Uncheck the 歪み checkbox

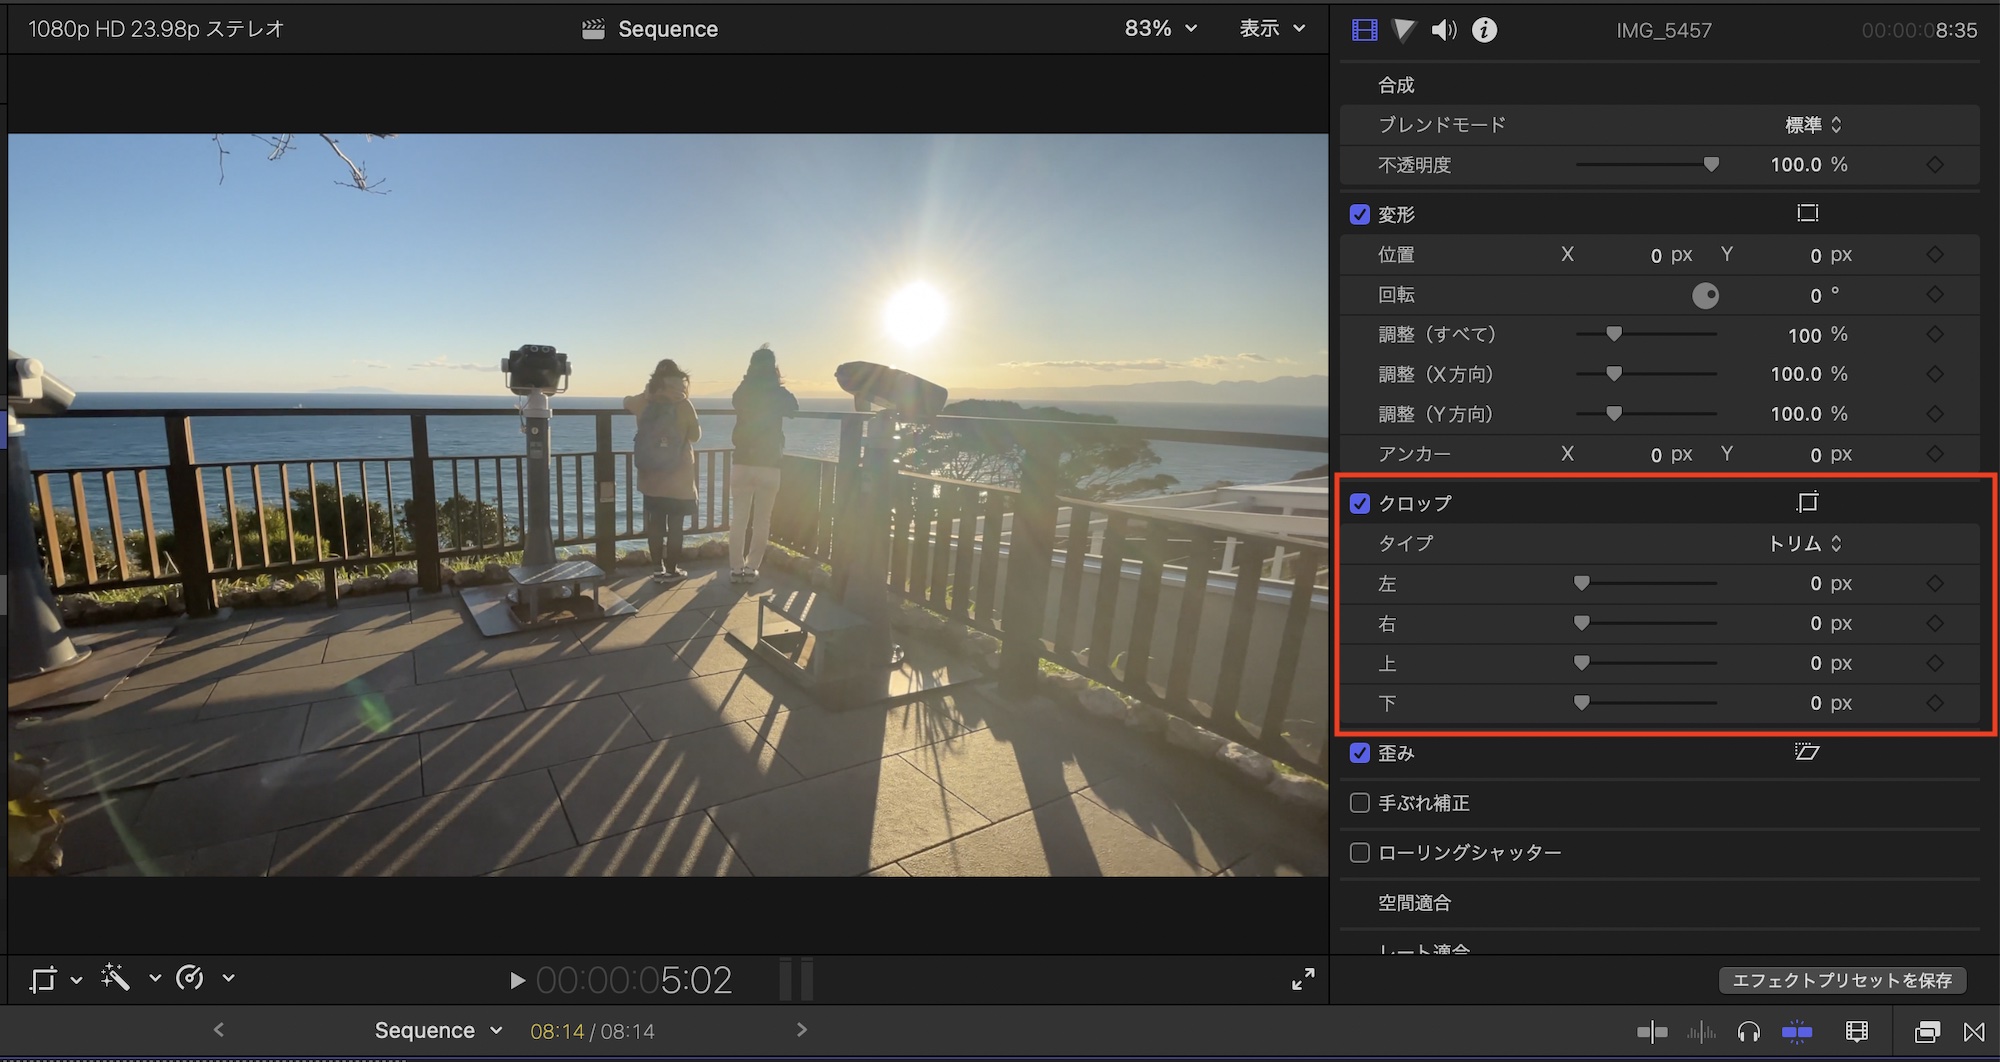(x=1360, y=753)
